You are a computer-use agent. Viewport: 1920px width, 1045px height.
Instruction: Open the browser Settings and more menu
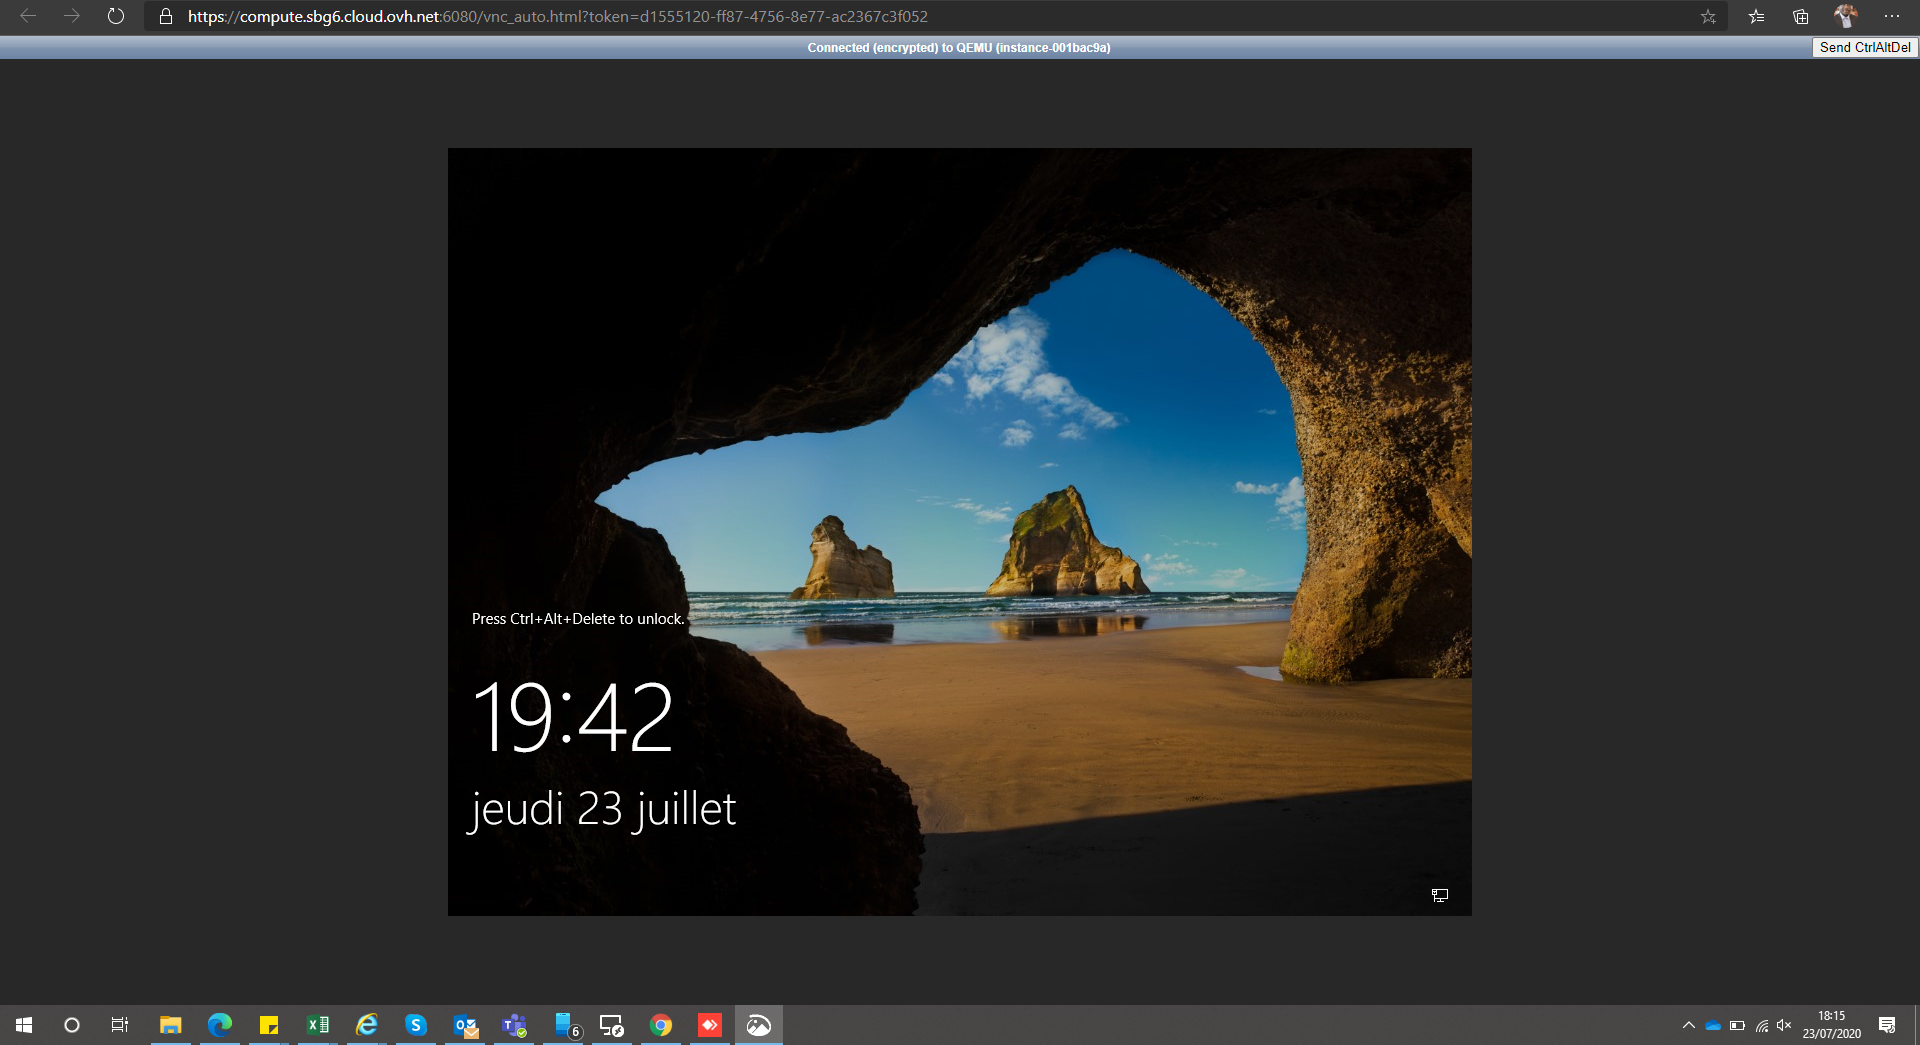[x=1891, y=16]
